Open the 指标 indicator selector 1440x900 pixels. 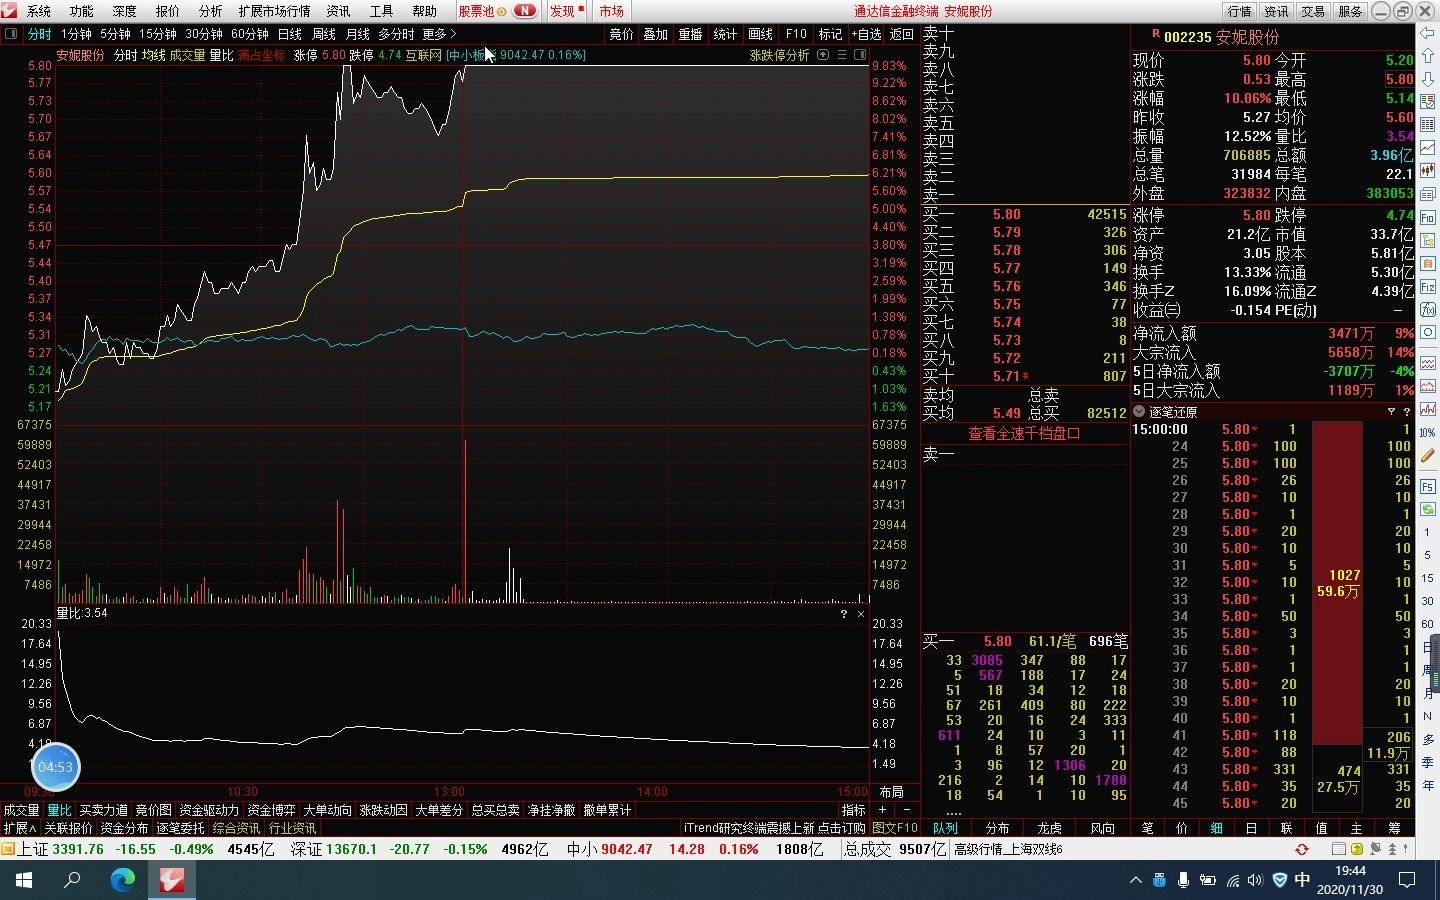click(853, 810)
